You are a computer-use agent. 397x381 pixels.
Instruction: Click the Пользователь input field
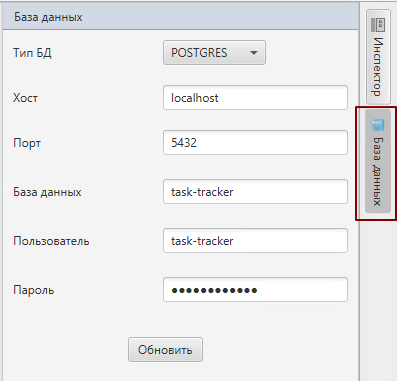[x=255, y=241]
